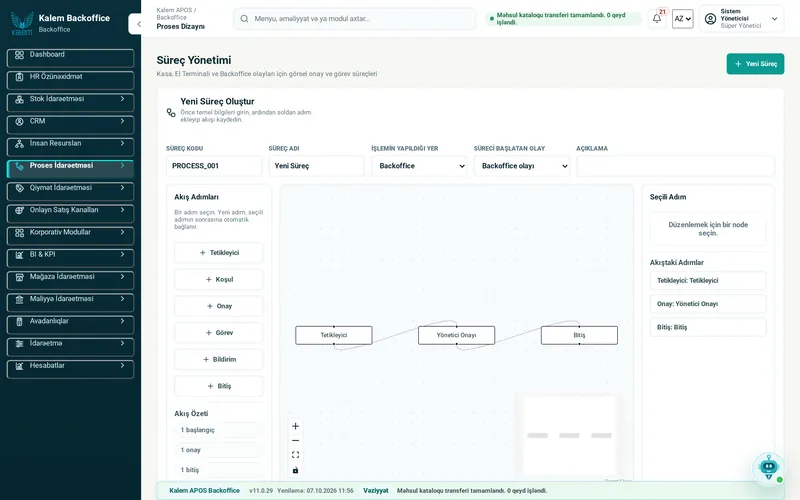800x500 pixels.
Task: Add an Onay step
Action: (219, 306)
